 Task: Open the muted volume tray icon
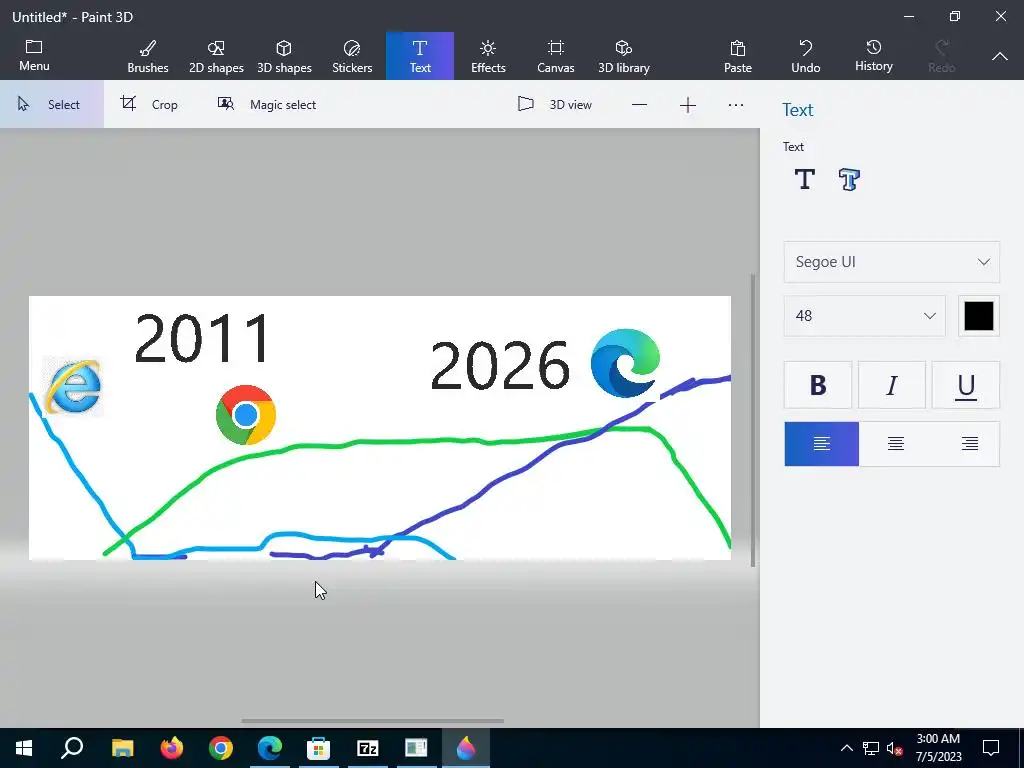coord(895,748)
